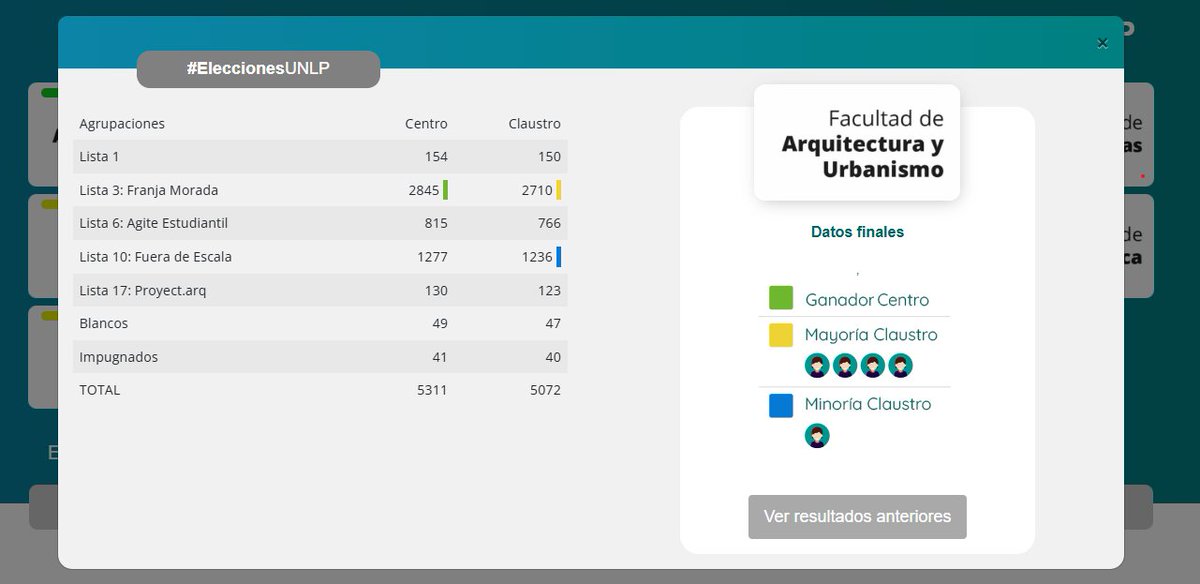Viewport: 1200px width, 584px height.
Task: Click the blue bar beside Fuera de Escala's count
Action: click(x=560, y=256)
